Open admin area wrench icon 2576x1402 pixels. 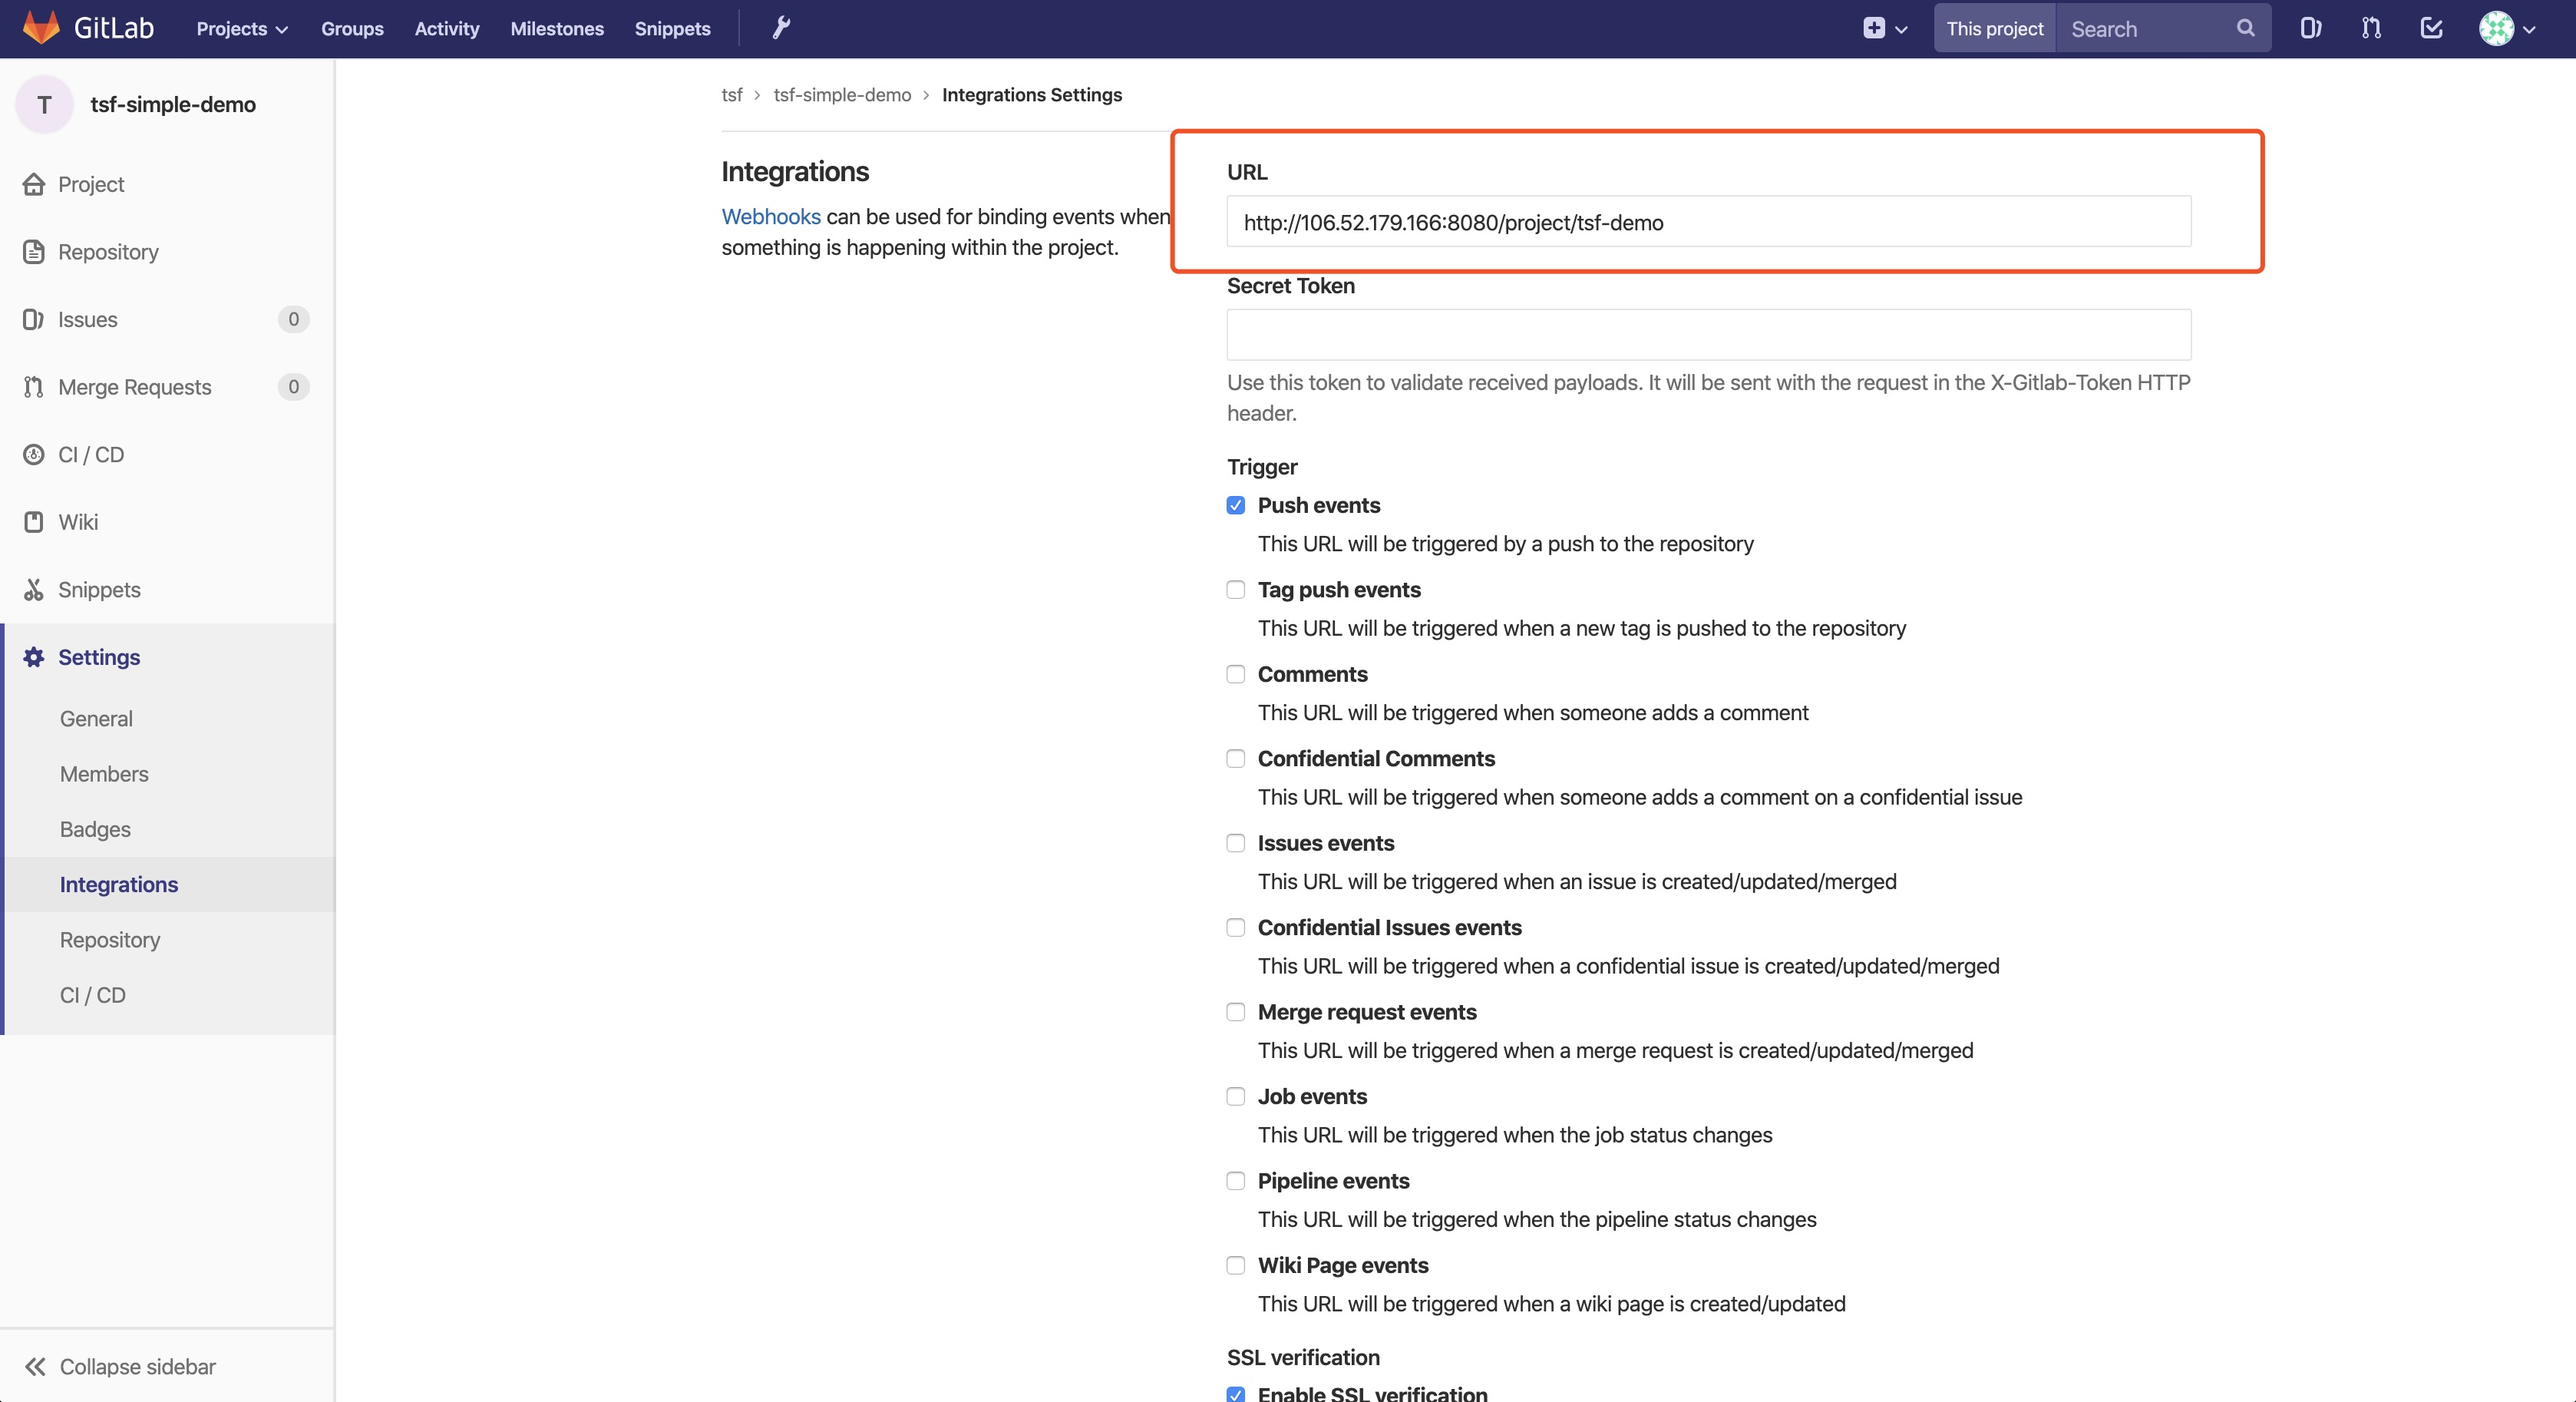[781, 28]
